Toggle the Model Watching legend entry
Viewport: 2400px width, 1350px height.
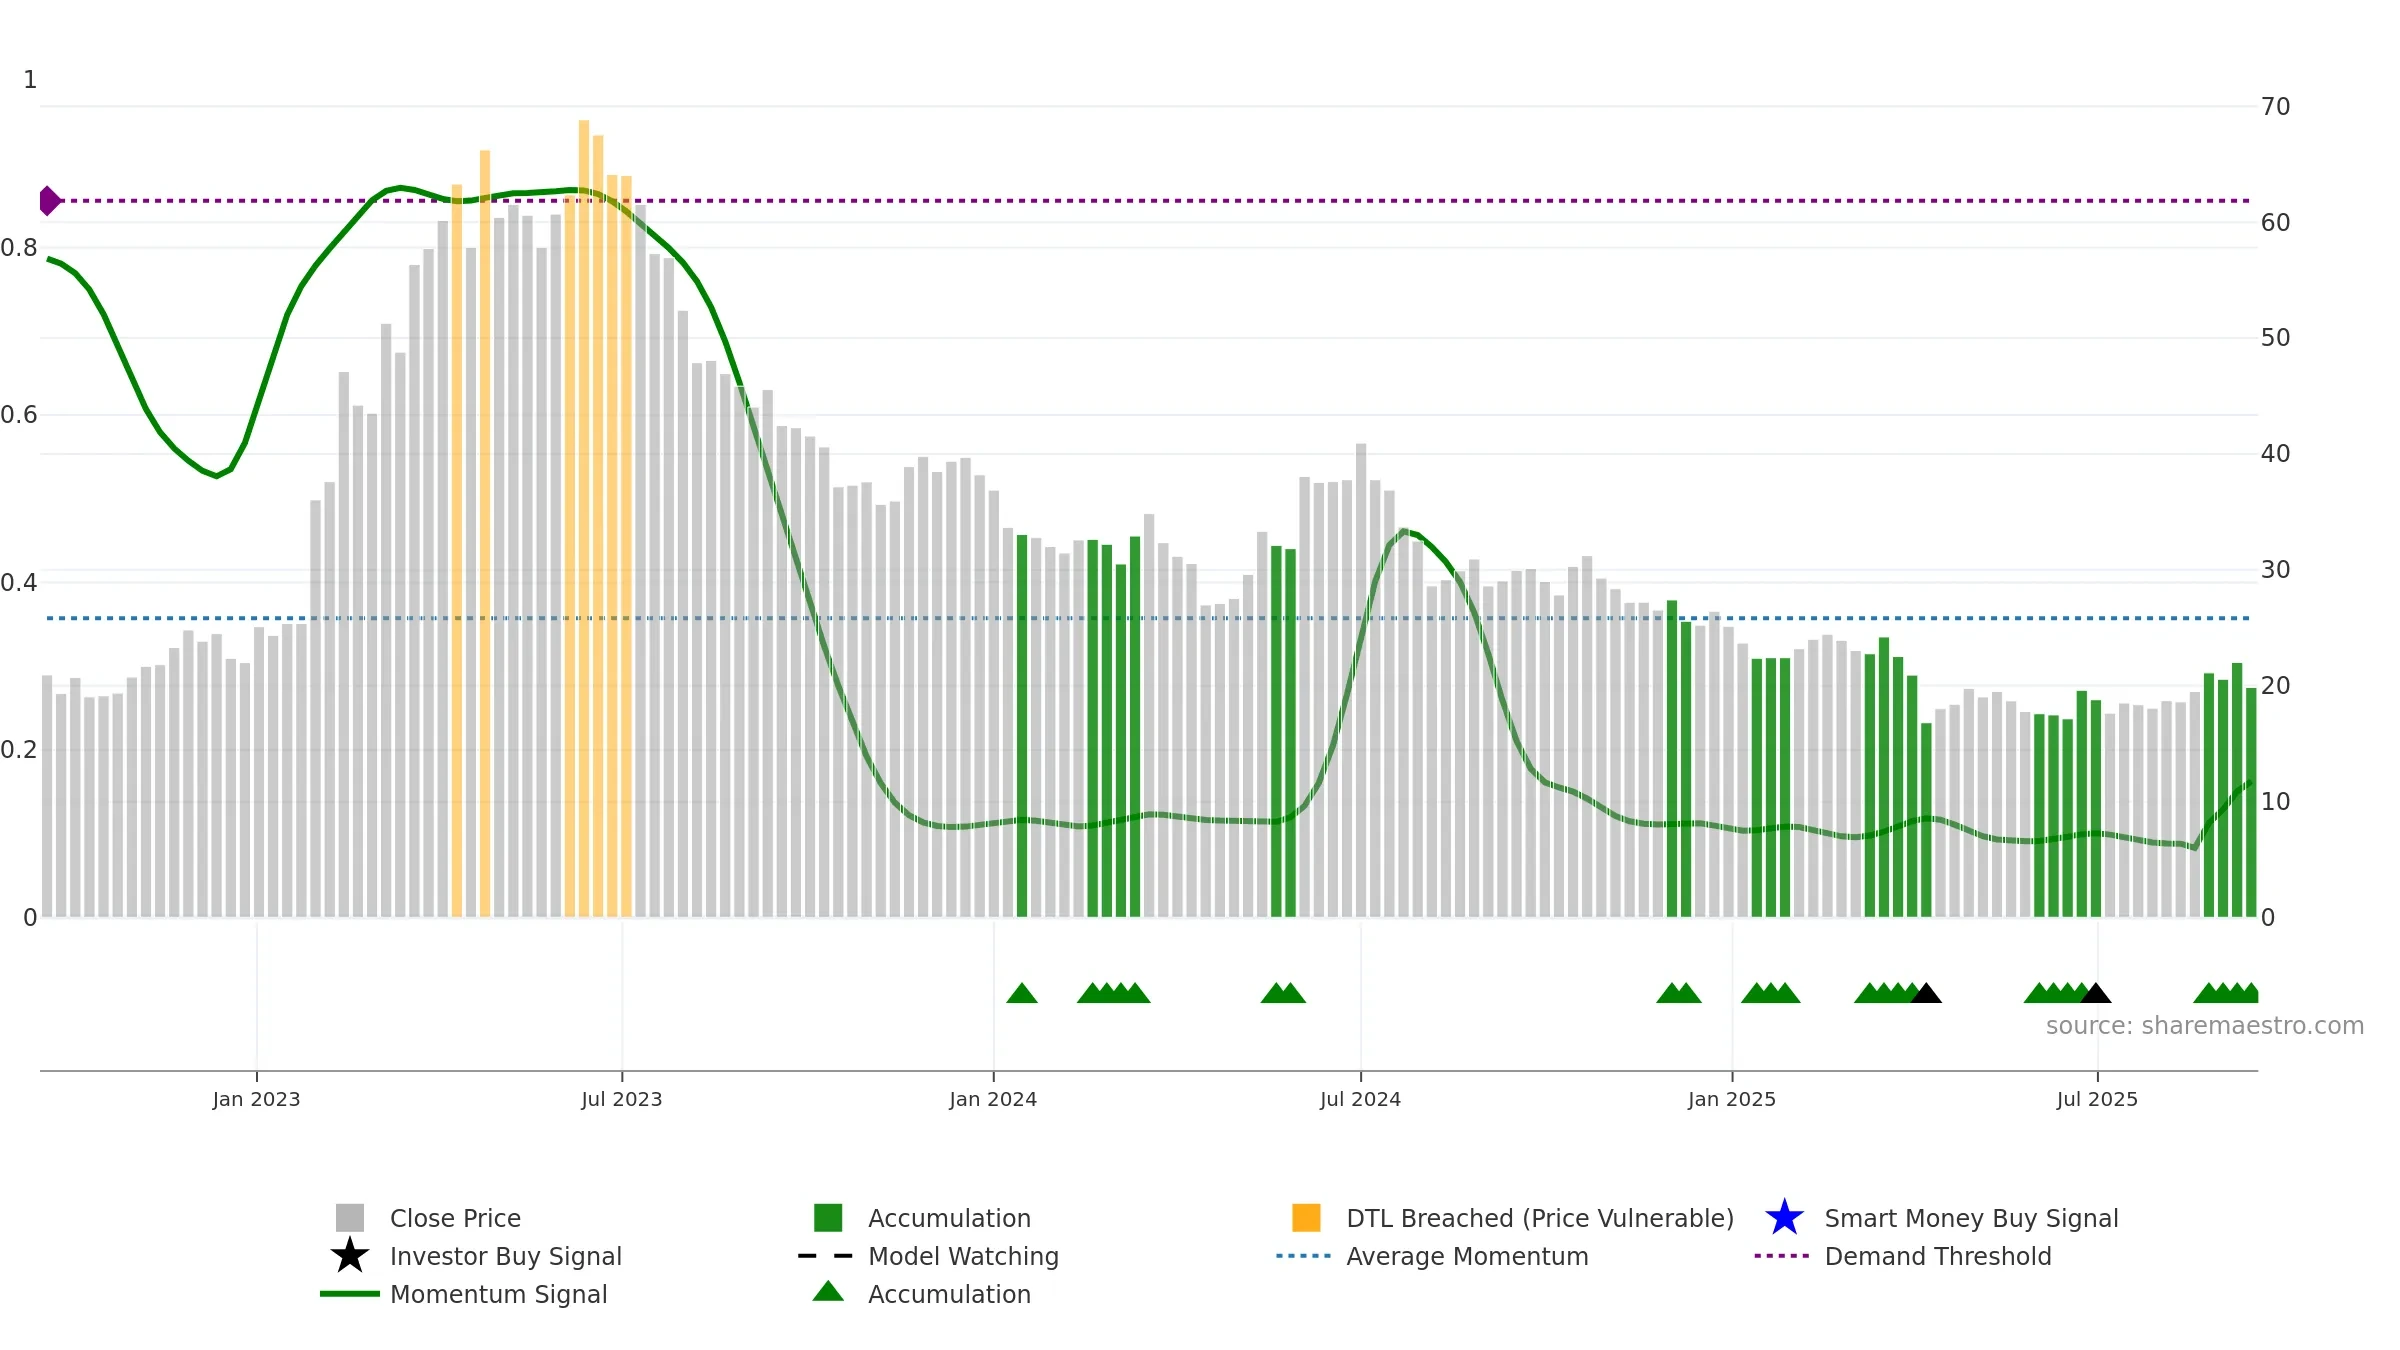[x=963, y=1256]
